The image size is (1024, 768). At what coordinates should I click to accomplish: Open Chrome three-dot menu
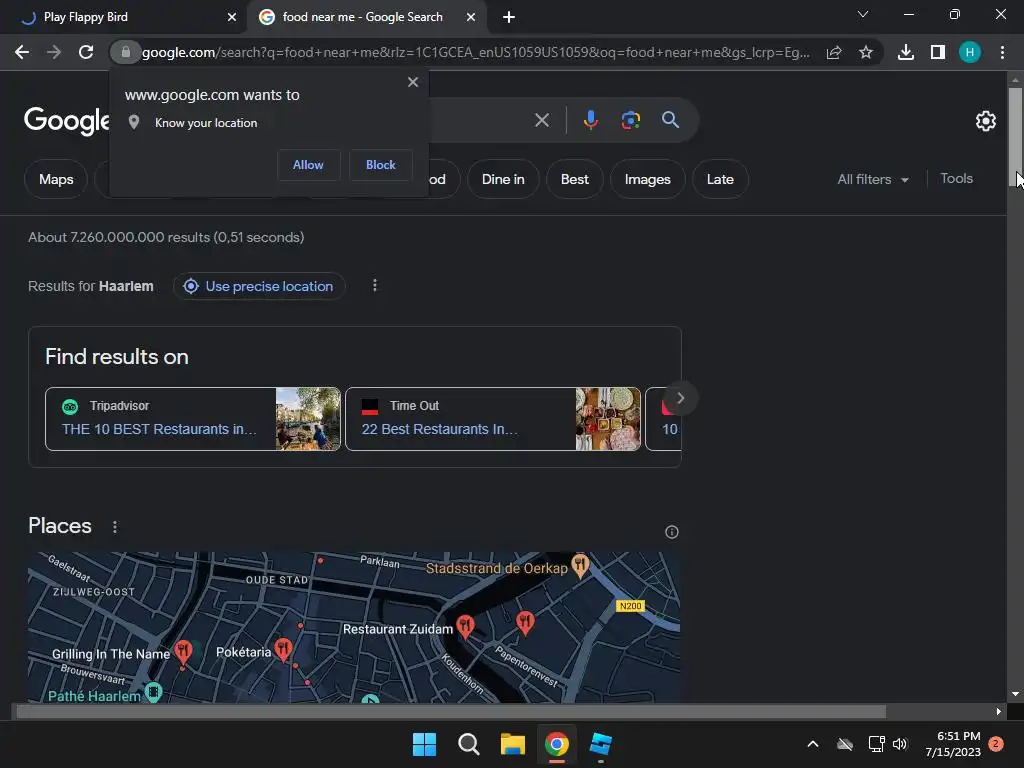1002,52
